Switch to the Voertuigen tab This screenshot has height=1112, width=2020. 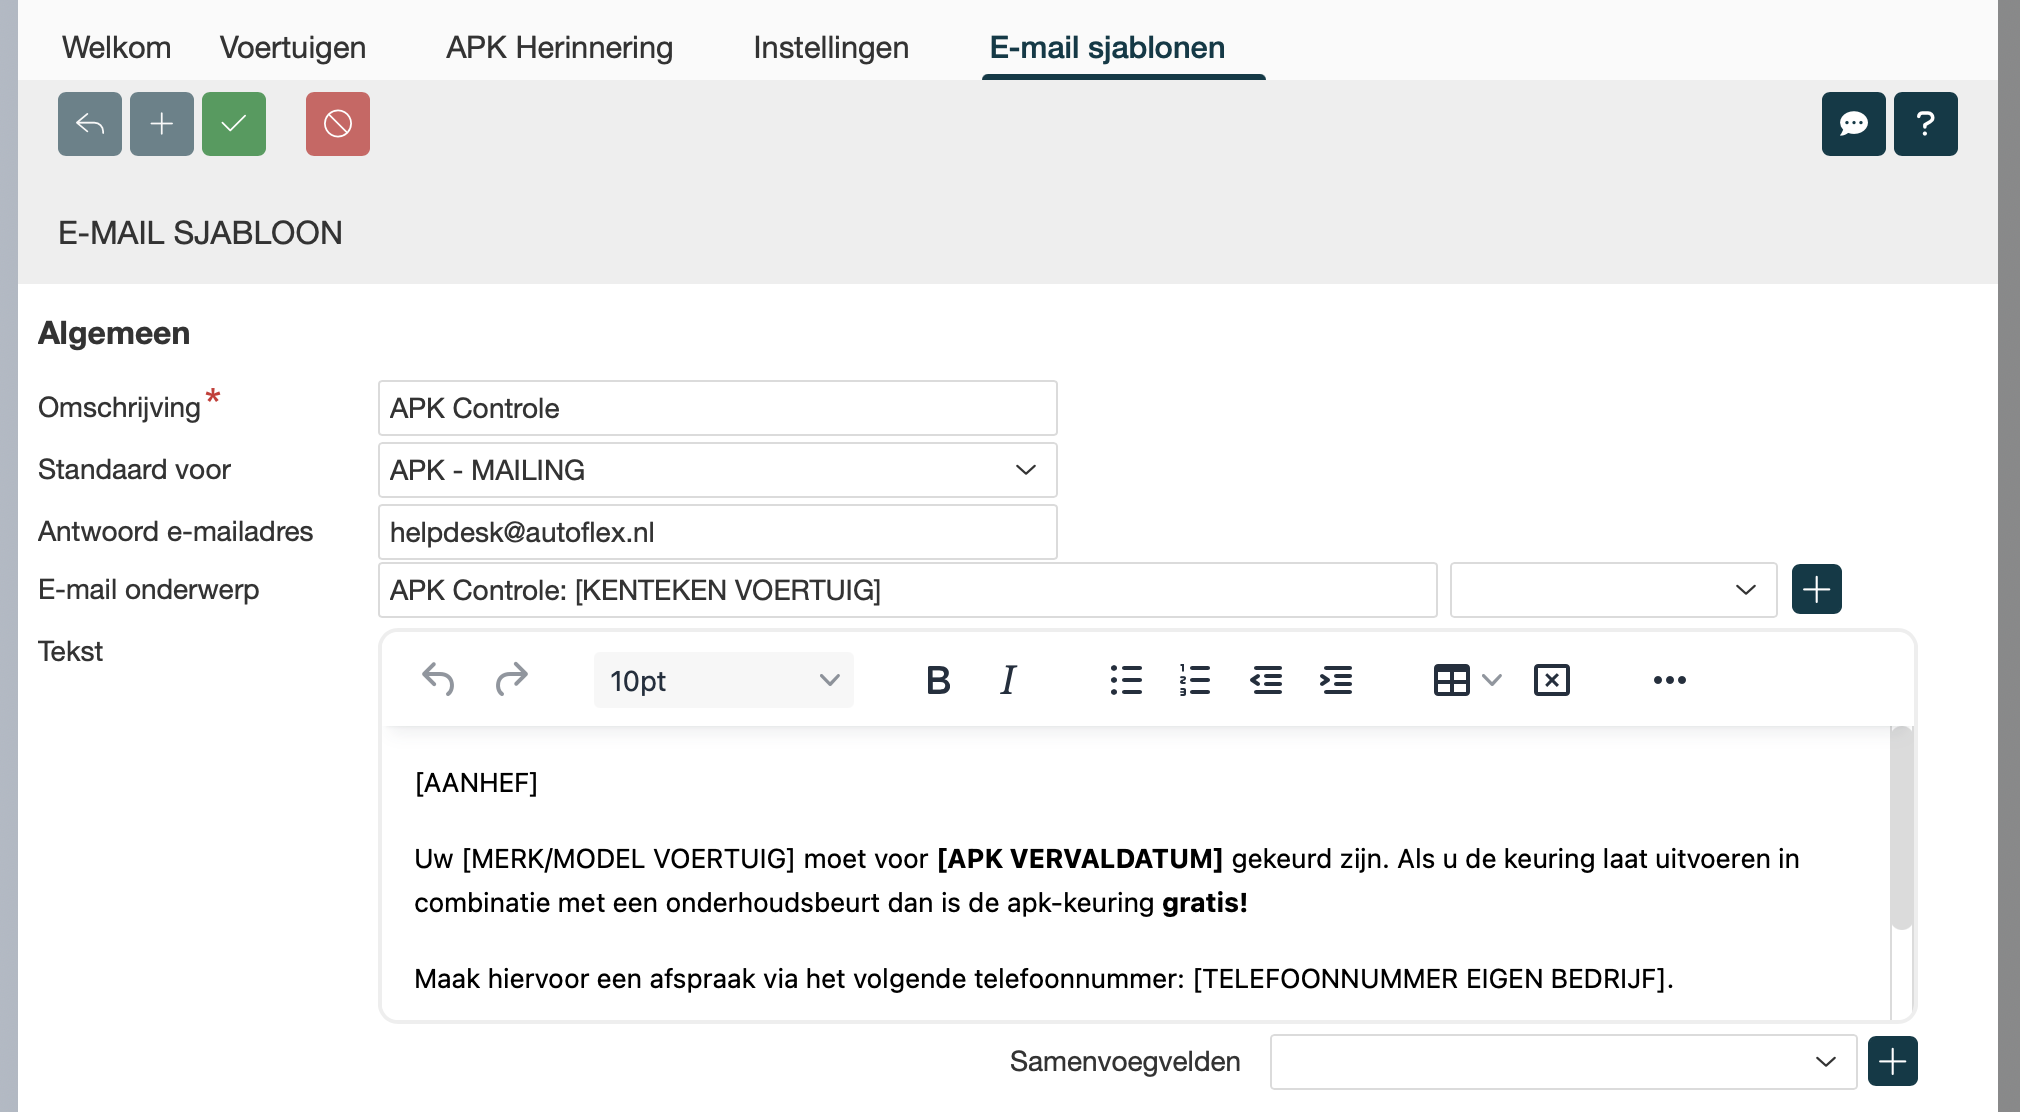click(x=293, y=47)
